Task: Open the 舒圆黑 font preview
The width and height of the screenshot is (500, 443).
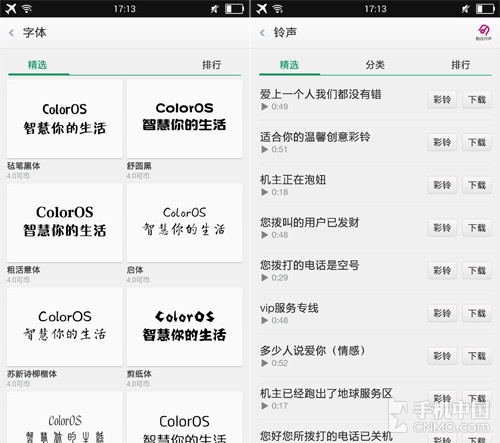Action: pos(184,119)
